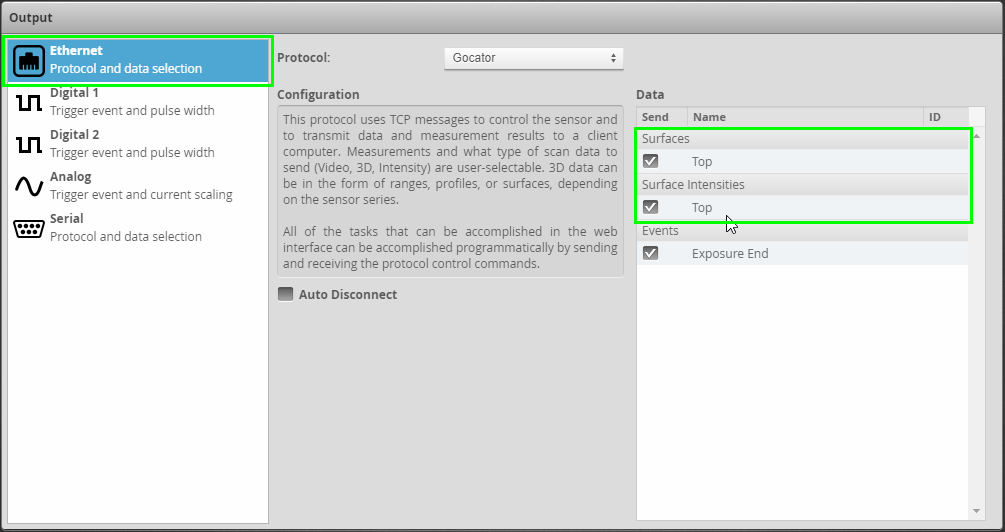
Task: Open the Protocol dropdown showing Gocator
Action: pos(533,58)
